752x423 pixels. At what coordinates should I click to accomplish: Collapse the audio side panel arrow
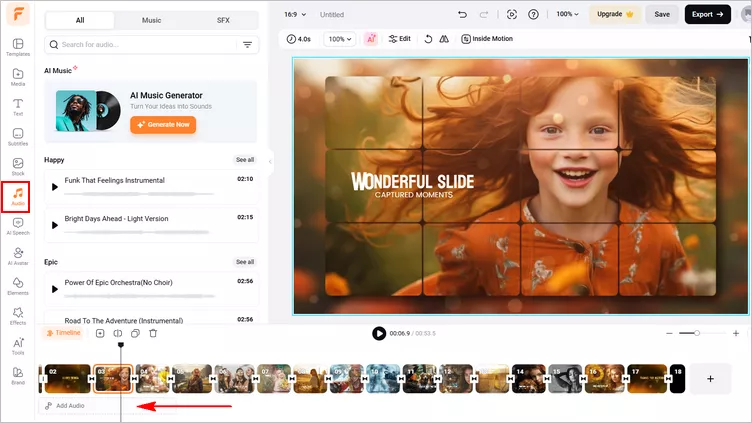(270, 162)
